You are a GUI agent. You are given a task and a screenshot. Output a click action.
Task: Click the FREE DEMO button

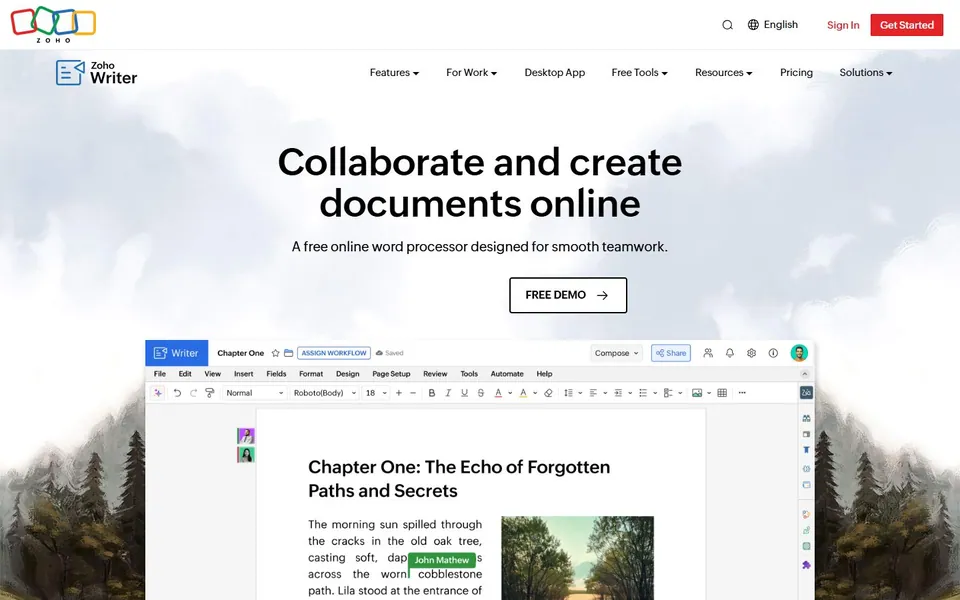click(x=568, y=295)
